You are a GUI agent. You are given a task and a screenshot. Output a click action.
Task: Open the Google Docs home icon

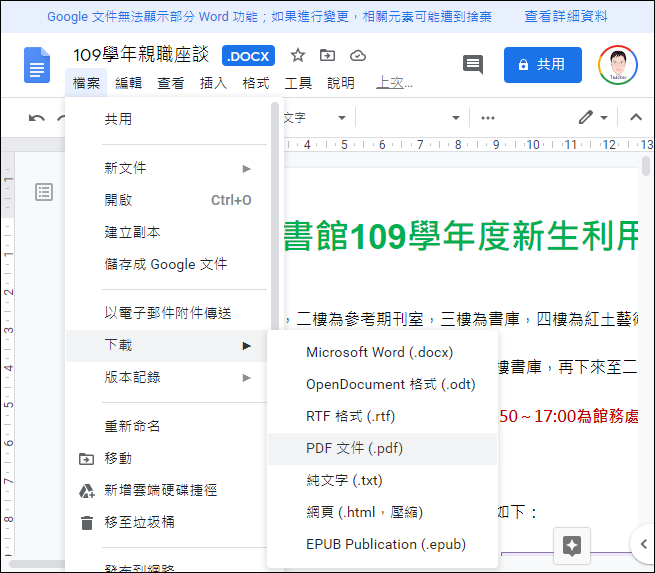37,65
